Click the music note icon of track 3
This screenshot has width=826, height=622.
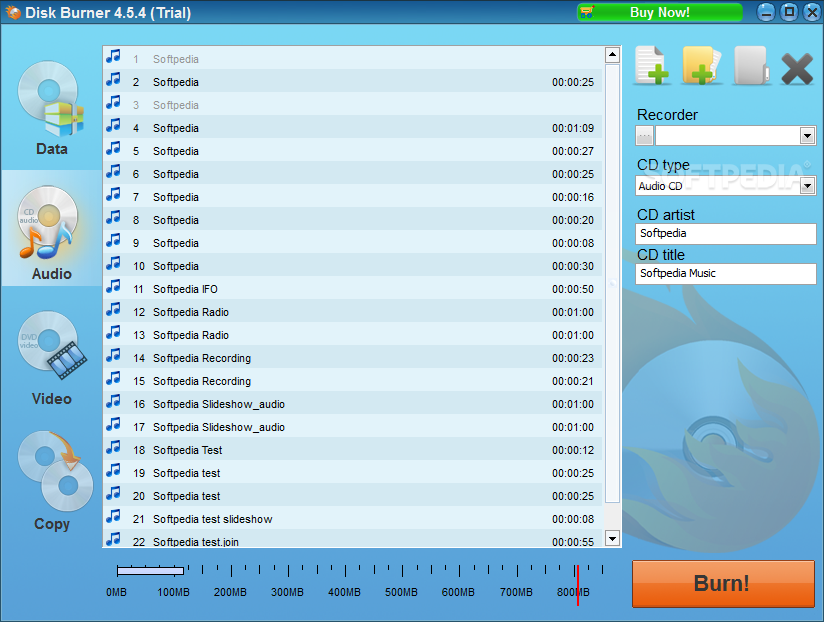[x=113, y=102]
